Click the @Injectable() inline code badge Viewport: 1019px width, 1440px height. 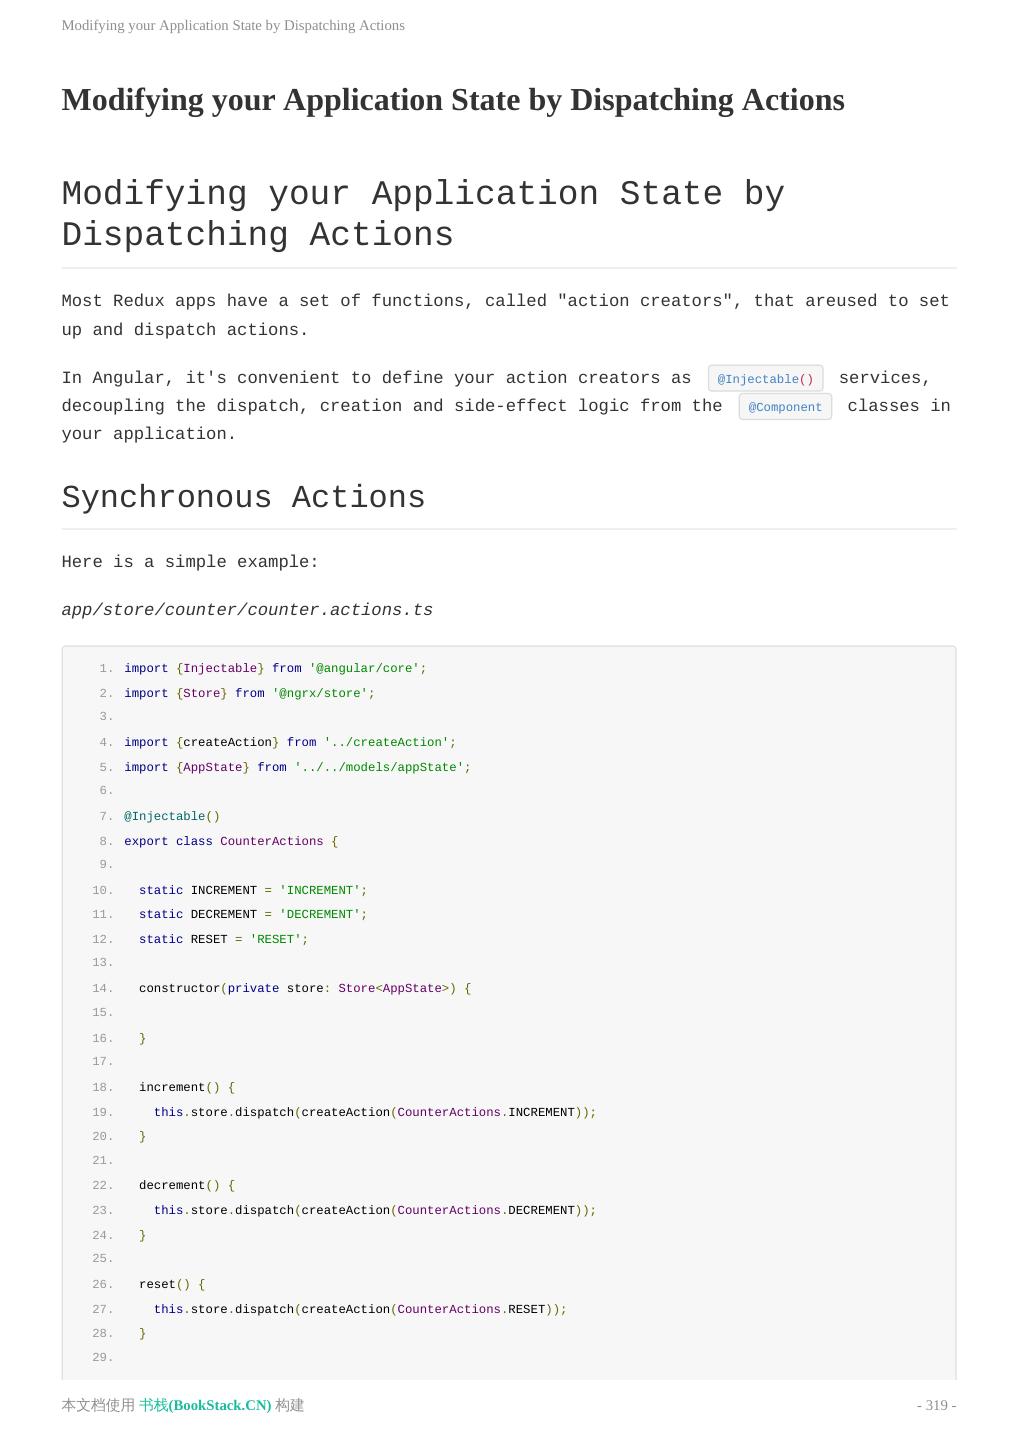[x=765, y=379]
